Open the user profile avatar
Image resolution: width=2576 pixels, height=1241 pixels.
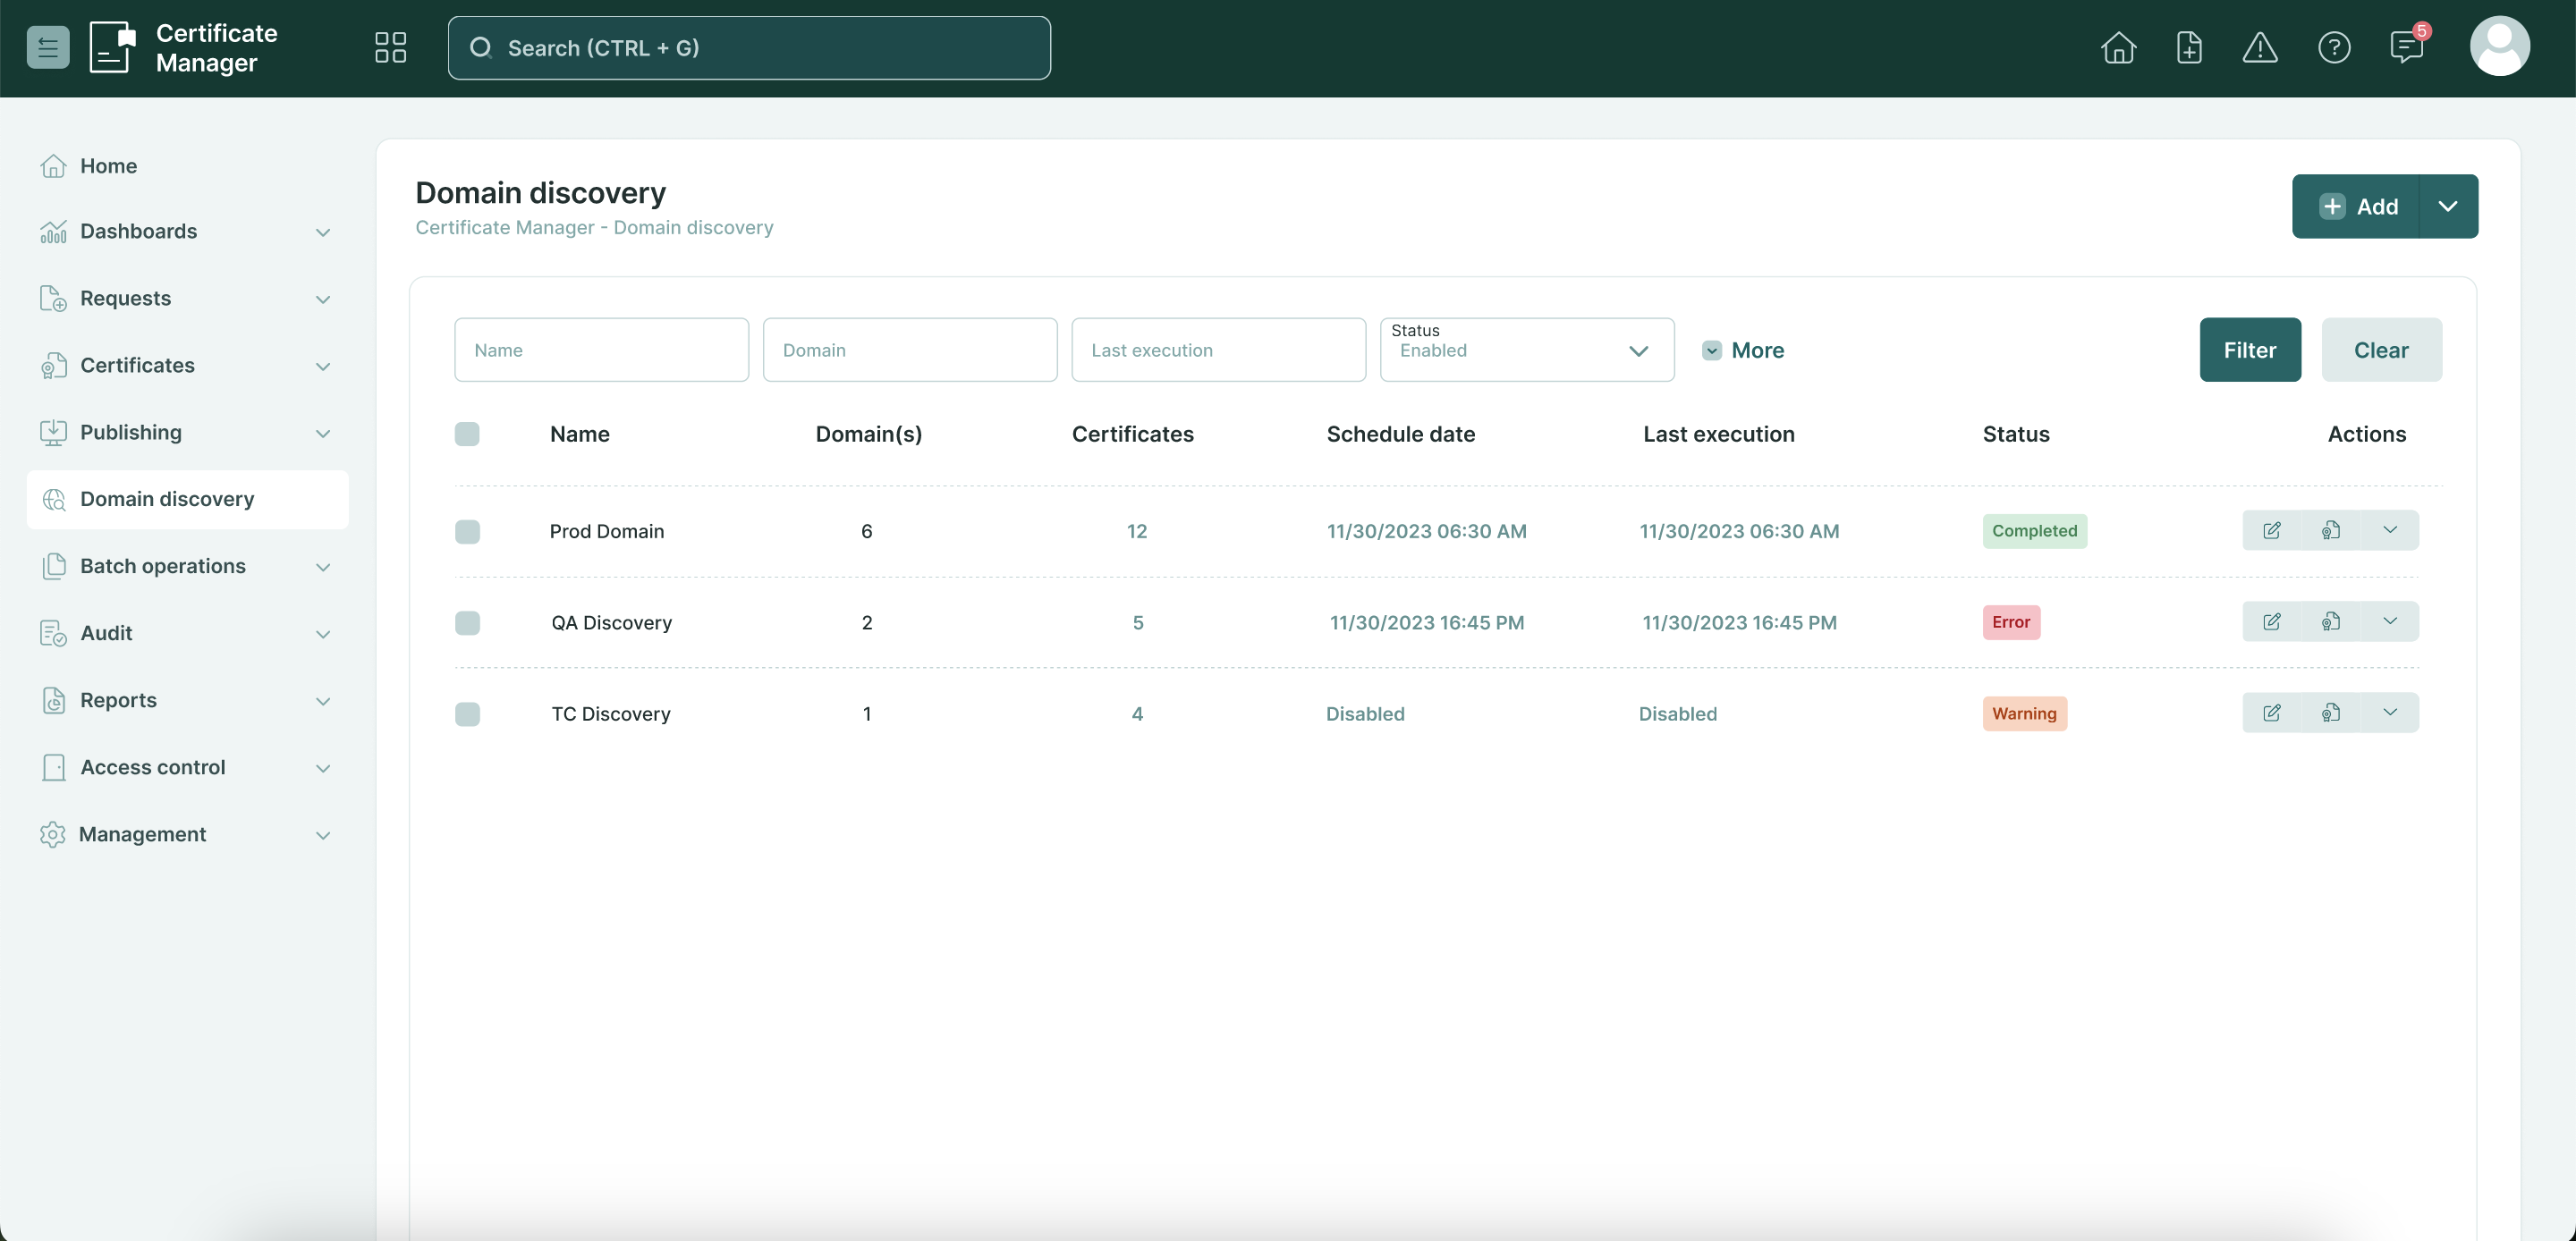[2500, 46]
